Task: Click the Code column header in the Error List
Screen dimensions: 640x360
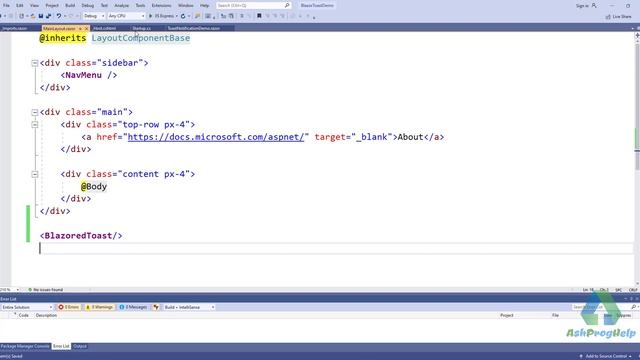Action: point(24,315)
